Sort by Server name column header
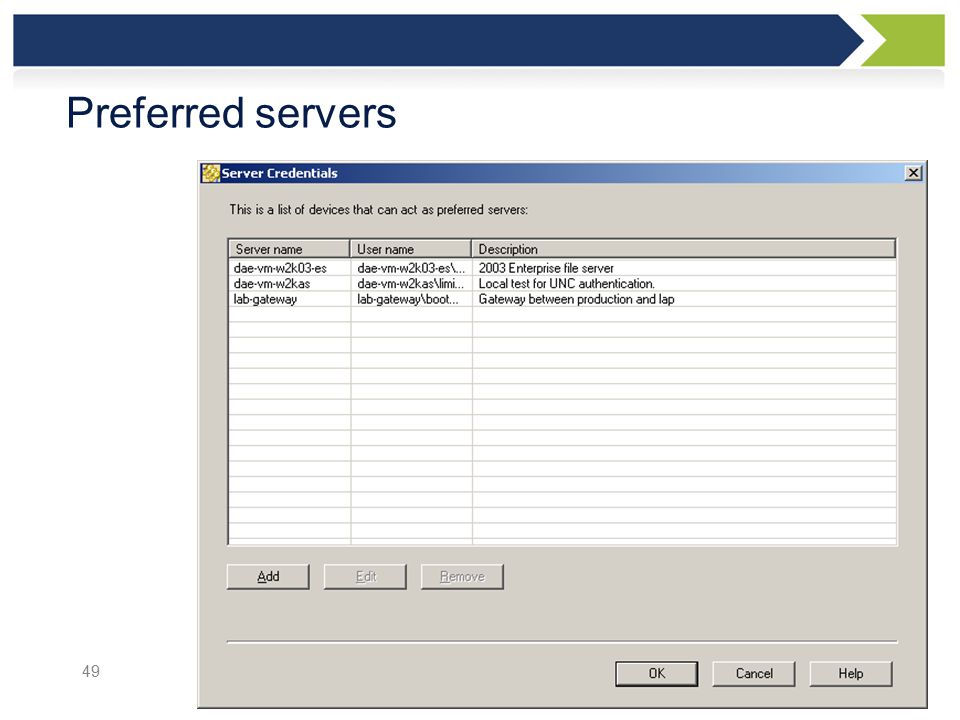960x720 pixels. [x=289, y=249]
